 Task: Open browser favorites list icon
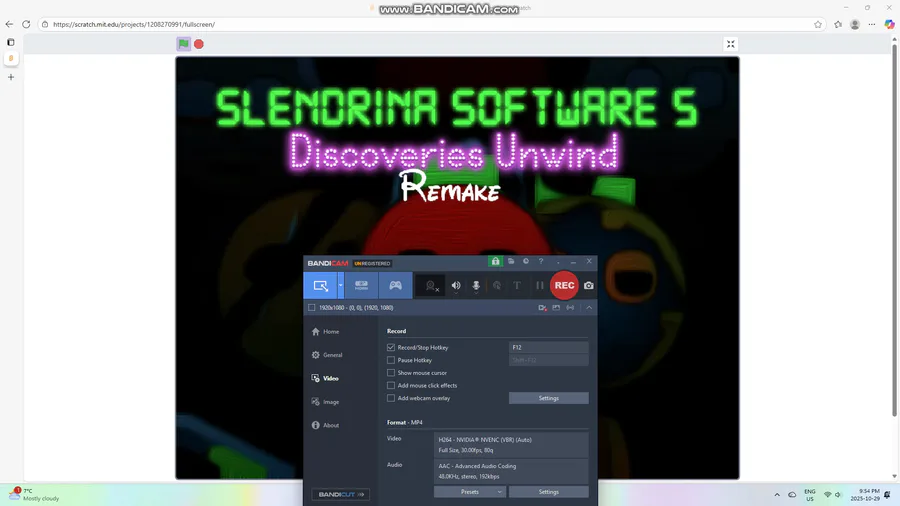pyautogui.click(x=838, y=24)
